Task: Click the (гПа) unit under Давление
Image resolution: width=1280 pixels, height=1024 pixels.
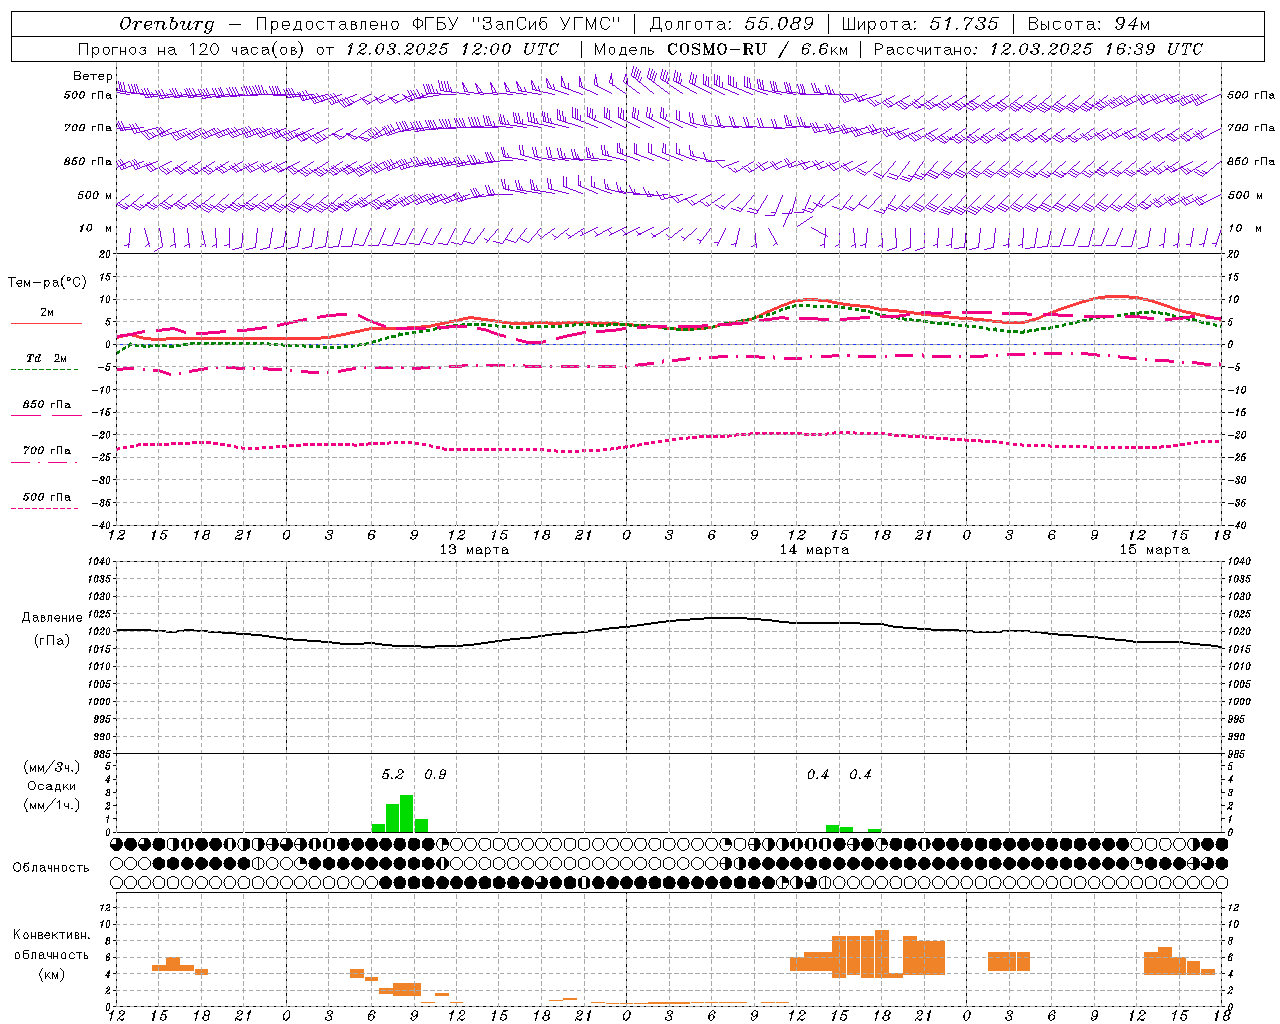Action: tap(52, 641)
